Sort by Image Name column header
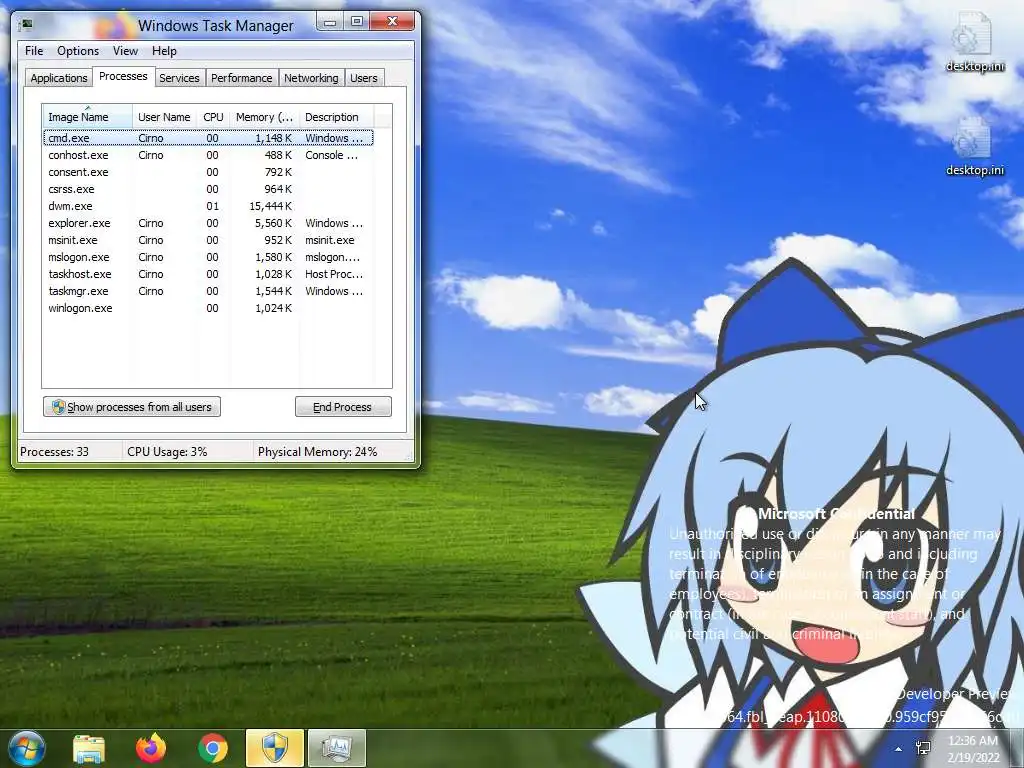This screenshot has height=768, width=1024. (x=87, y=117)
